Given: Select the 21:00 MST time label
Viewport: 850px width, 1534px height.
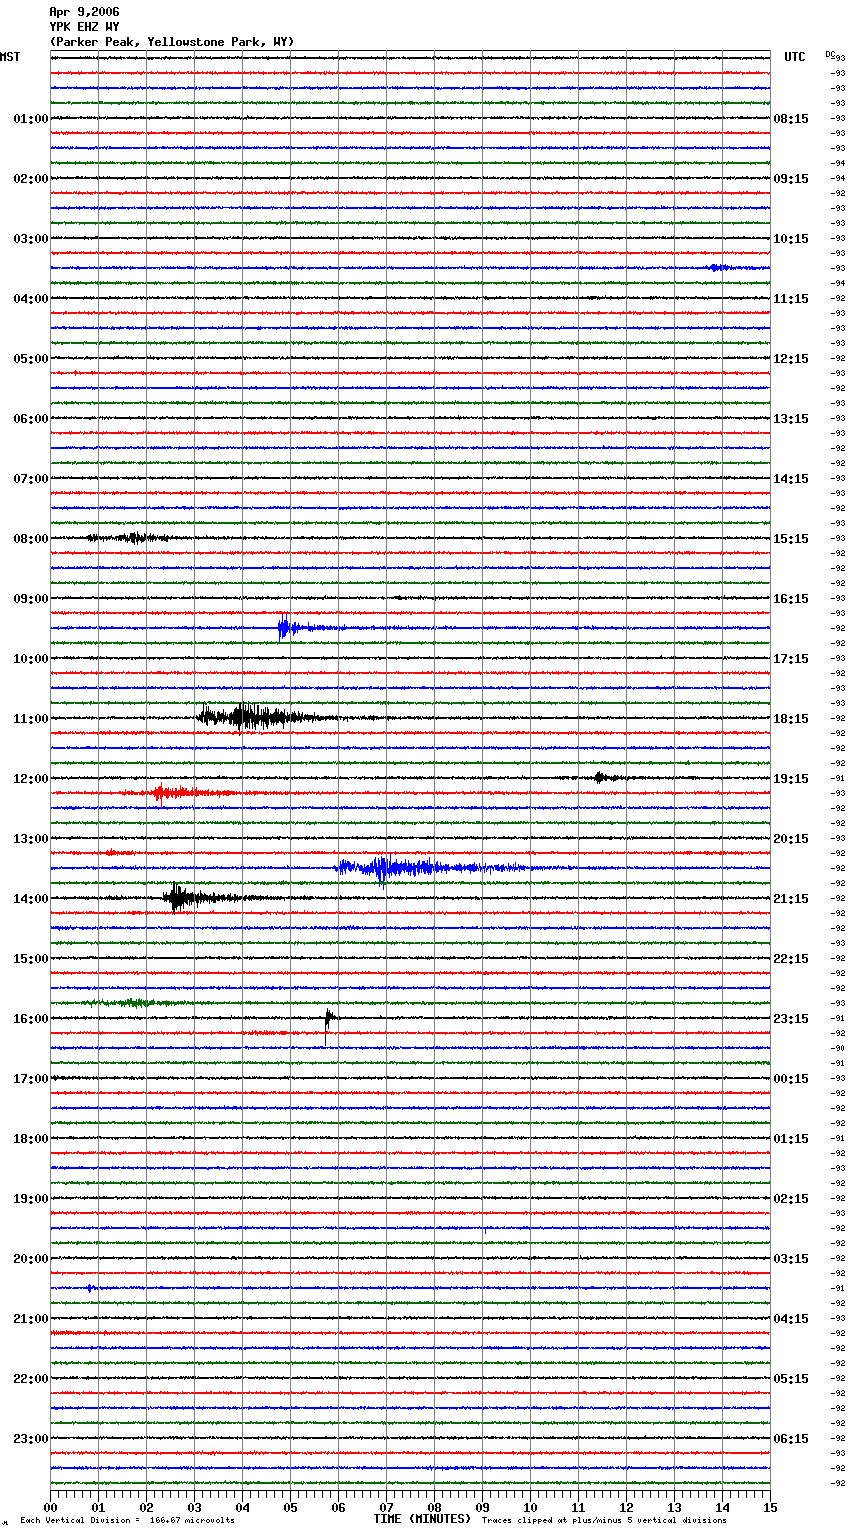Looking at the screenshot, I should tap(31, 1319).
